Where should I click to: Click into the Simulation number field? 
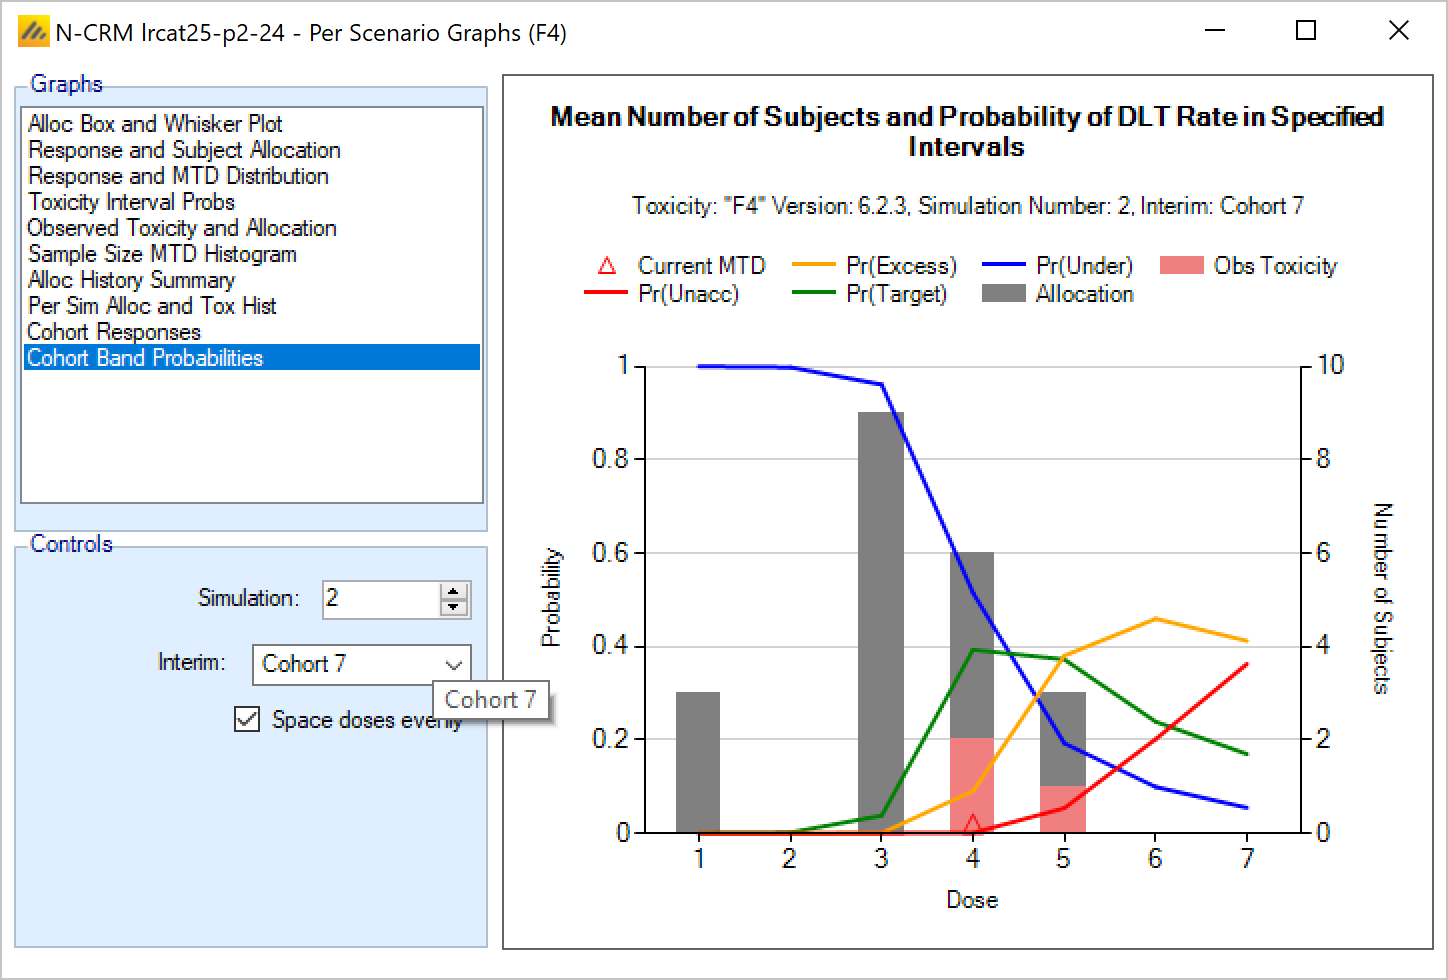click(x=378, y=599)
